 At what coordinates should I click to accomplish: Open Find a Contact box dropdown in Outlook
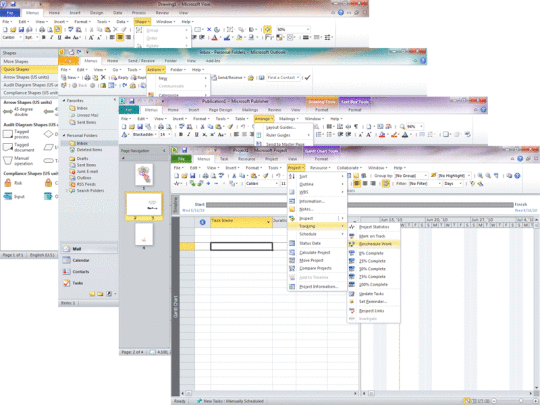click(x=298, y=77)
